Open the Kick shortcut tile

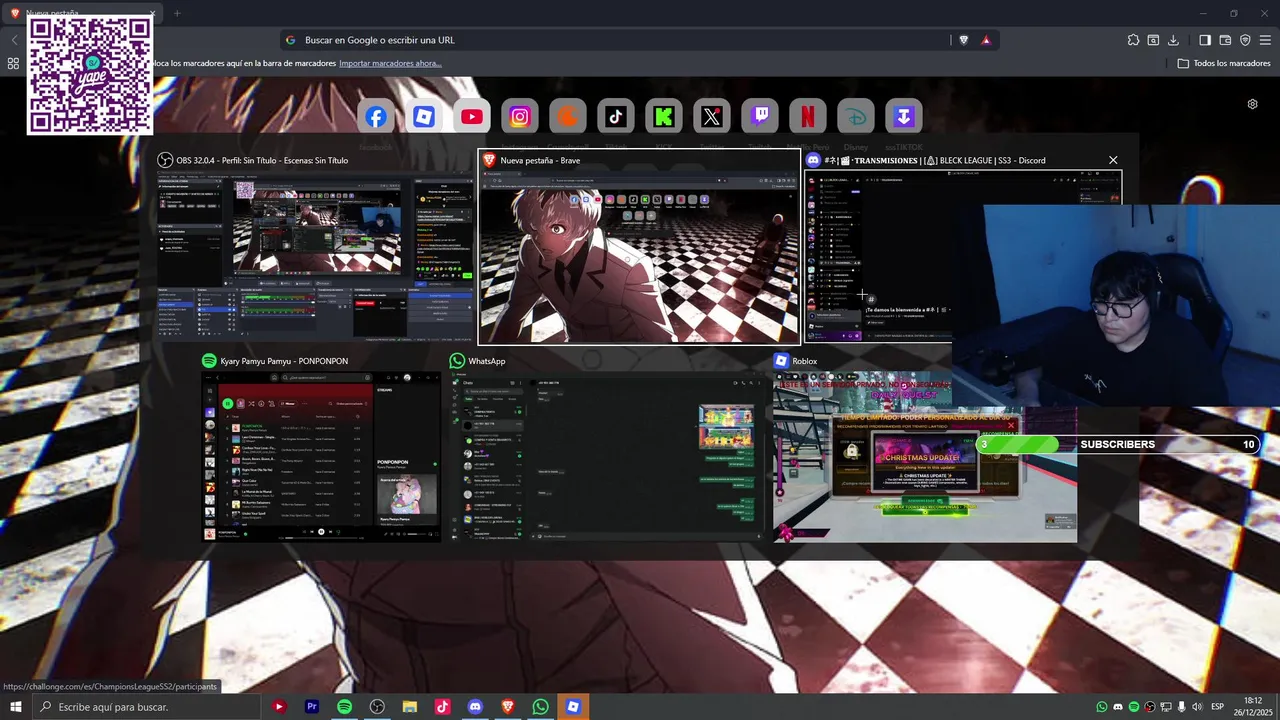point(664,117)
